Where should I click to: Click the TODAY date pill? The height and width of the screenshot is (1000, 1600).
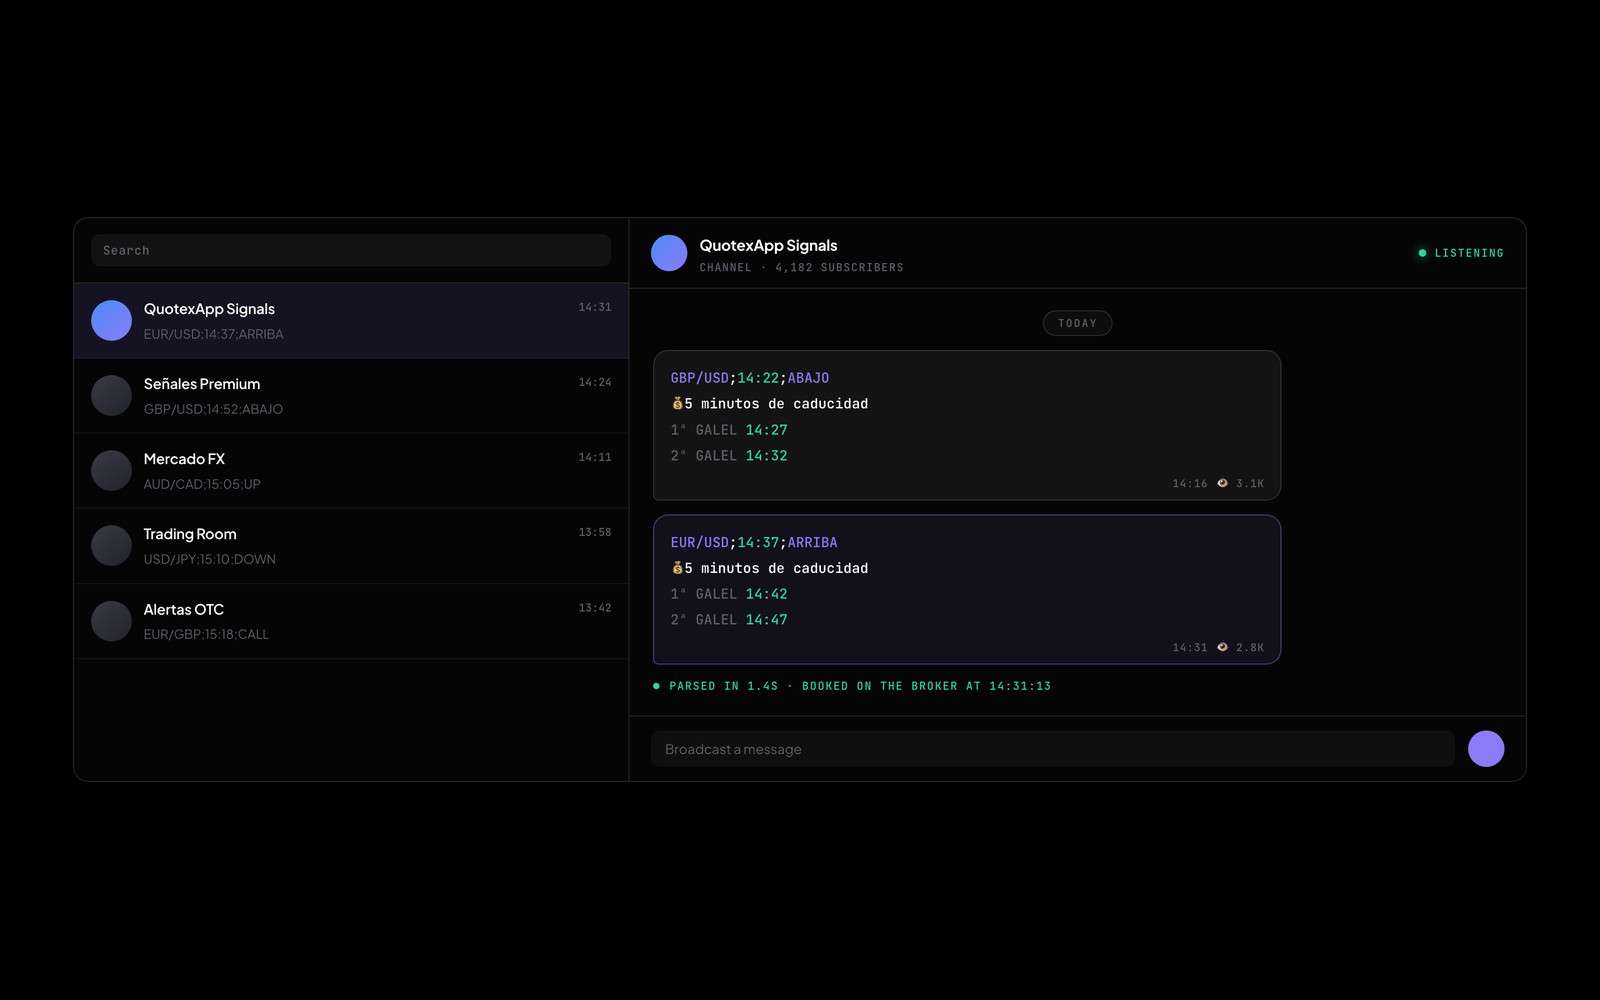tap(1077, 323)
